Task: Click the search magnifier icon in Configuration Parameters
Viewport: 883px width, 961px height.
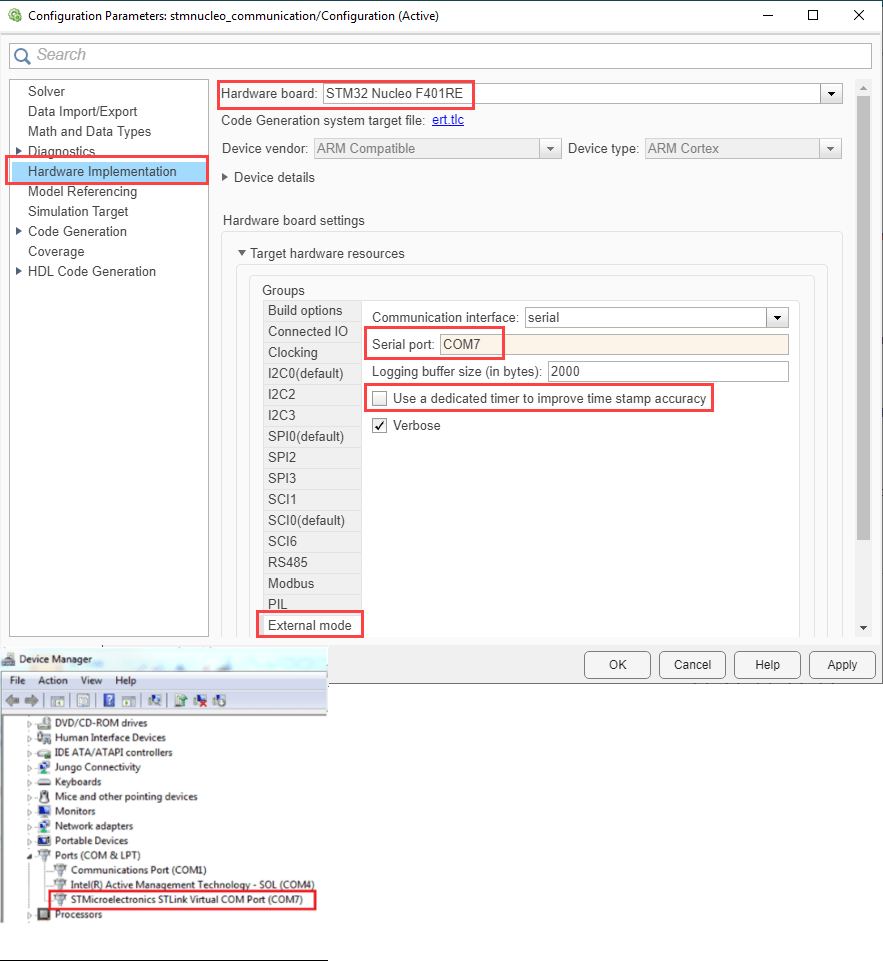Action: (22, 56)
